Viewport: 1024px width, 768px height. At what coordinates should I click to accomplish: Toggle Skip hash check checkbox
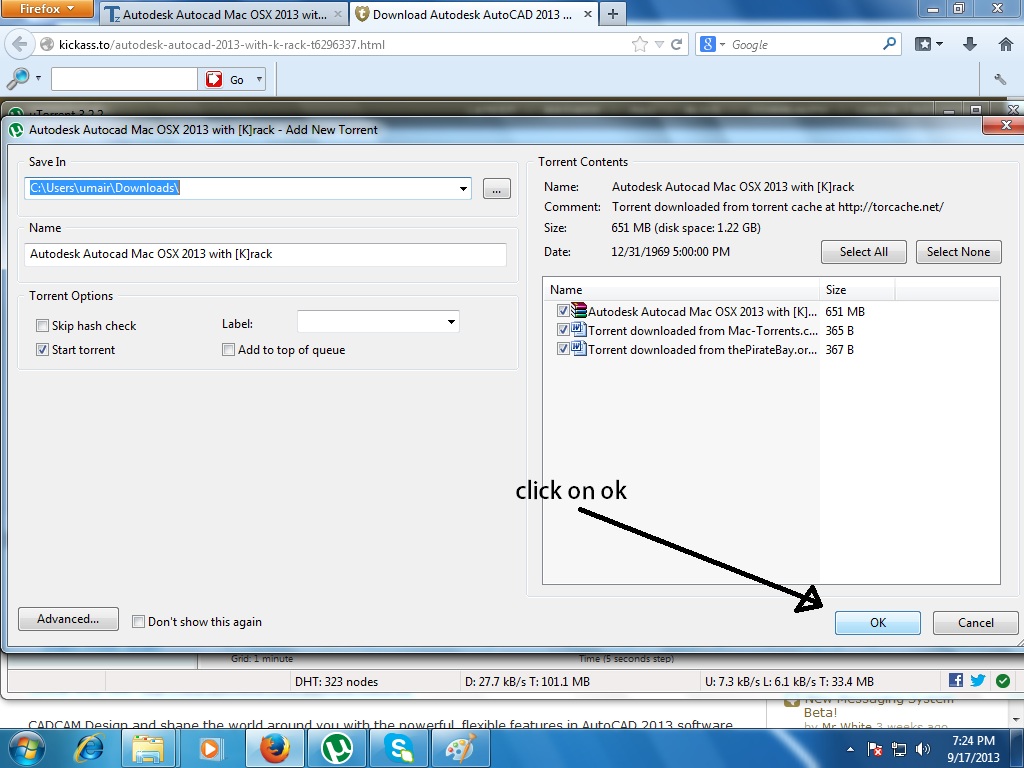(42, 325)
